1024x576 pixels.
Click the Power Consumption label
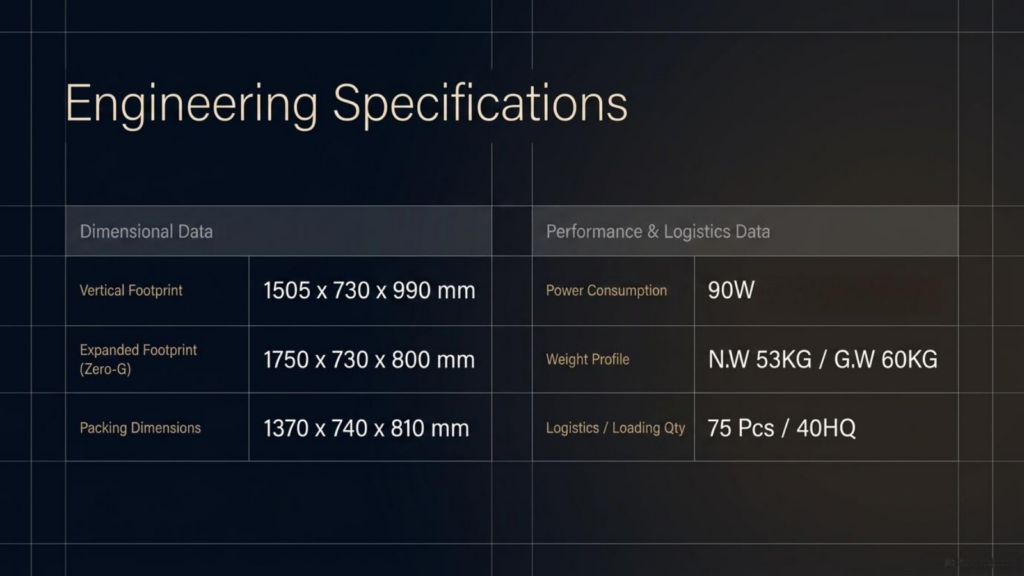tap(606, 291)
